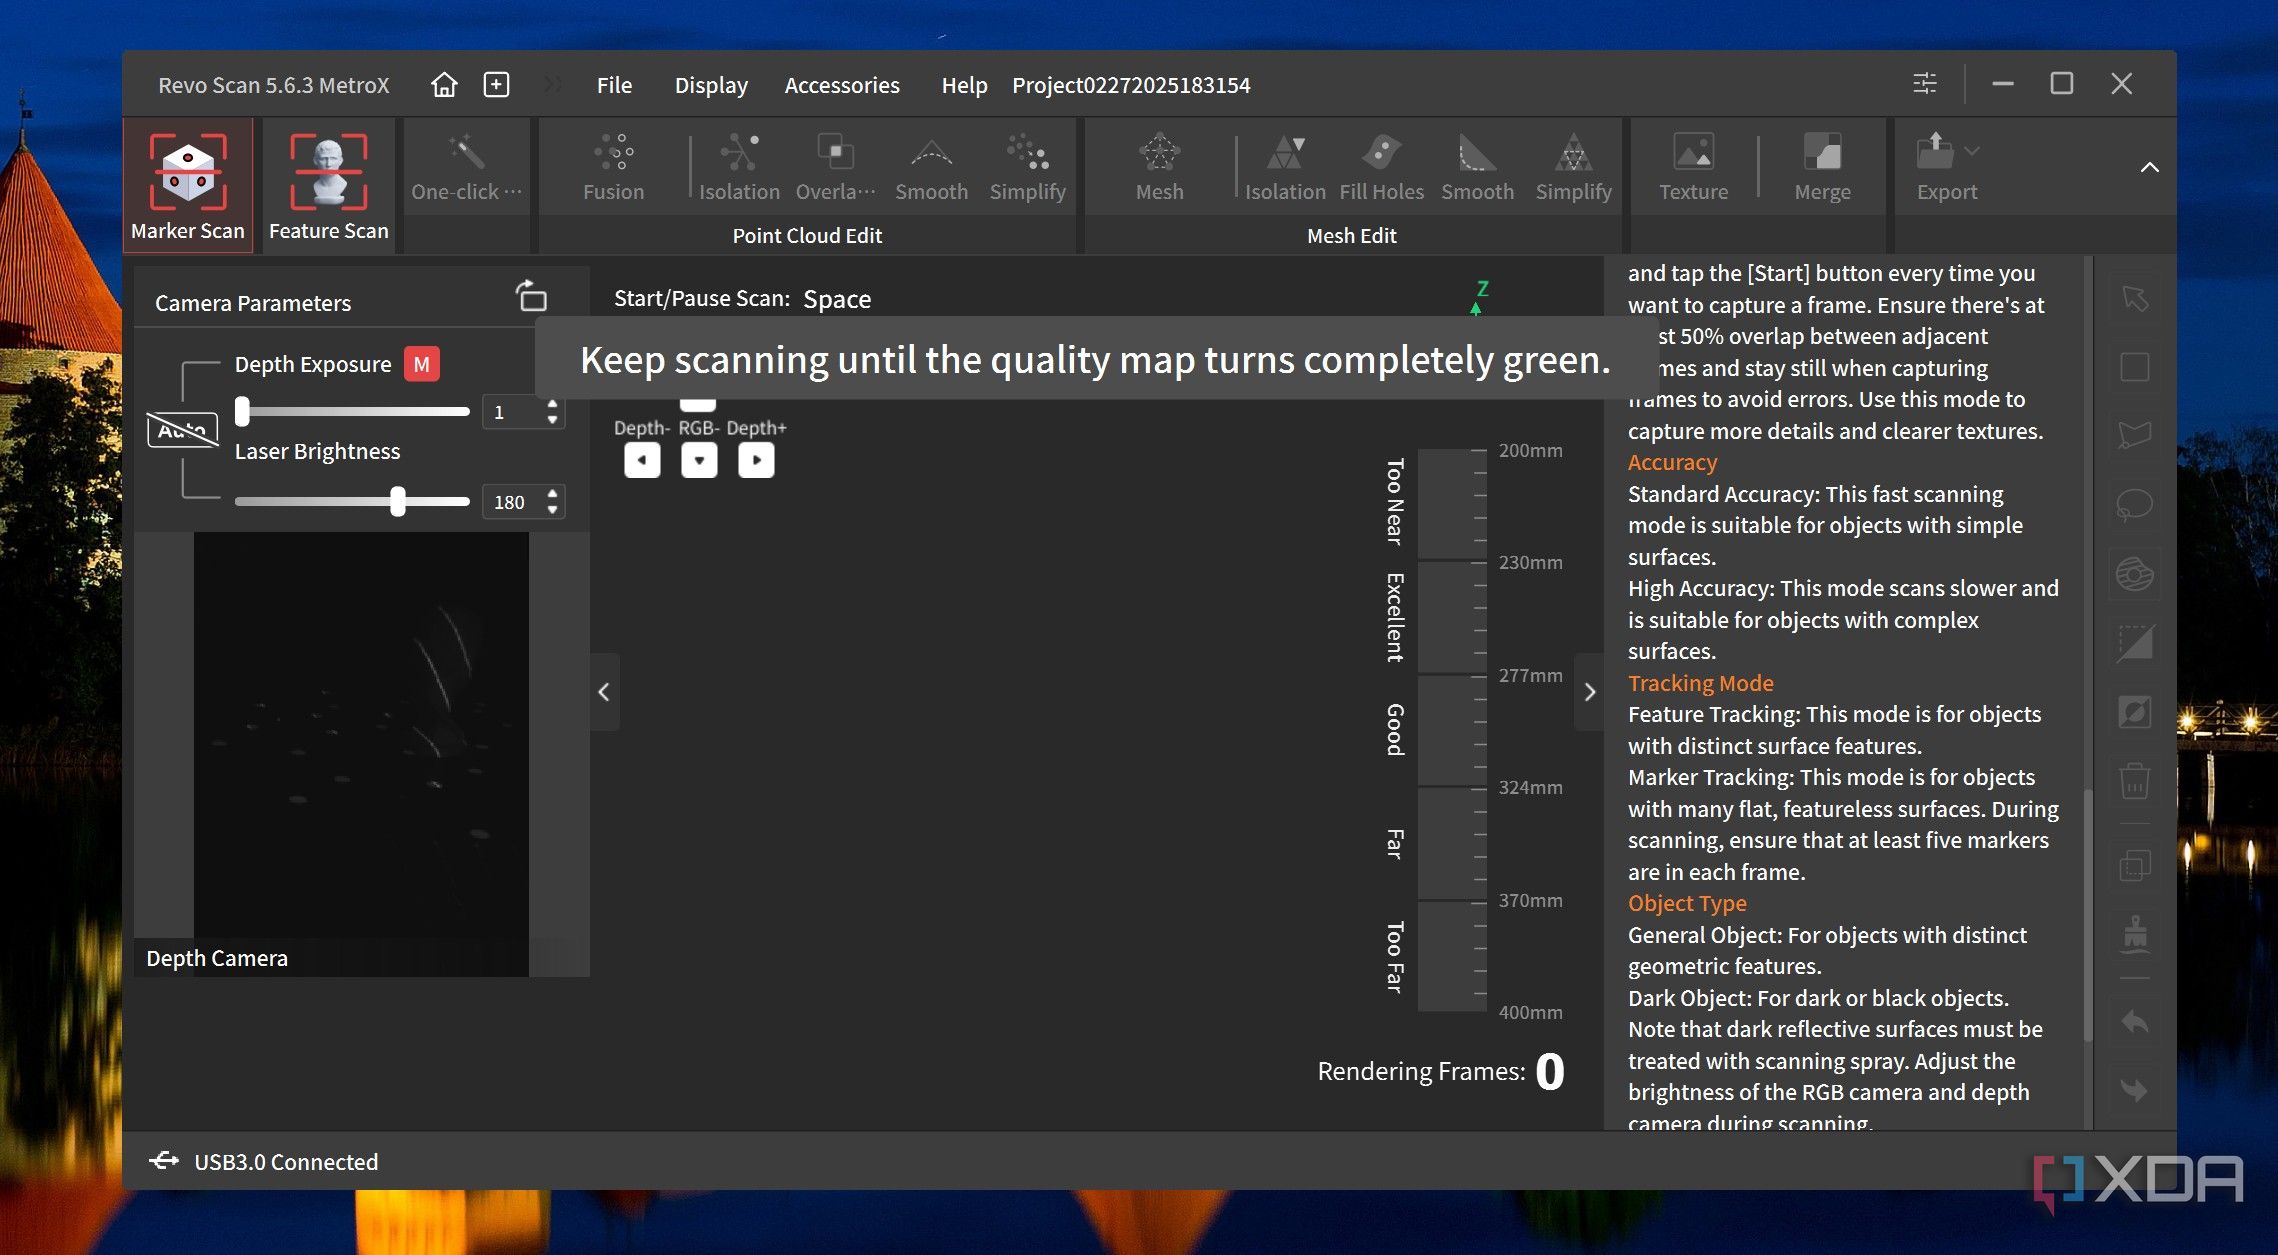
Task: Collapse right help panel arrow
Action: [1589, 692]
